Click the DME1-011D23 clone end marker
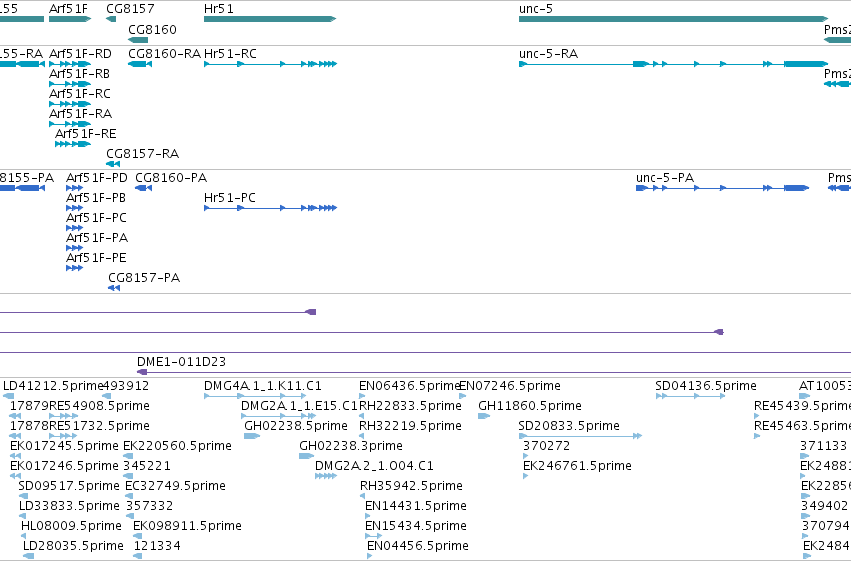This screenshot has height=561, width=851. (142, 372)
